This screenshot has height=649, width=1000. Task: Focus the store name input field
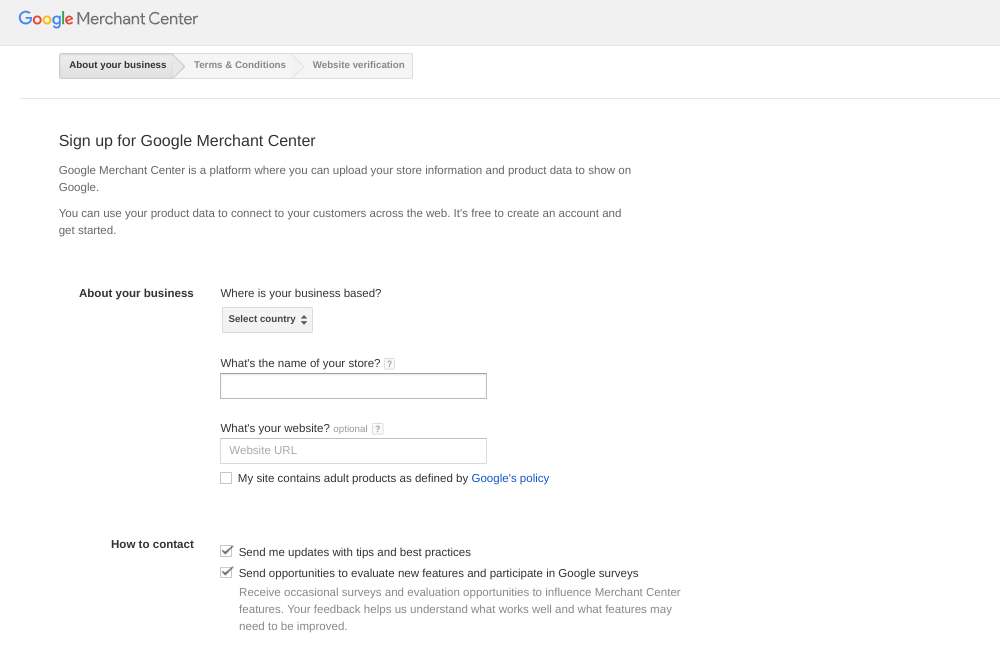point(353,386)
